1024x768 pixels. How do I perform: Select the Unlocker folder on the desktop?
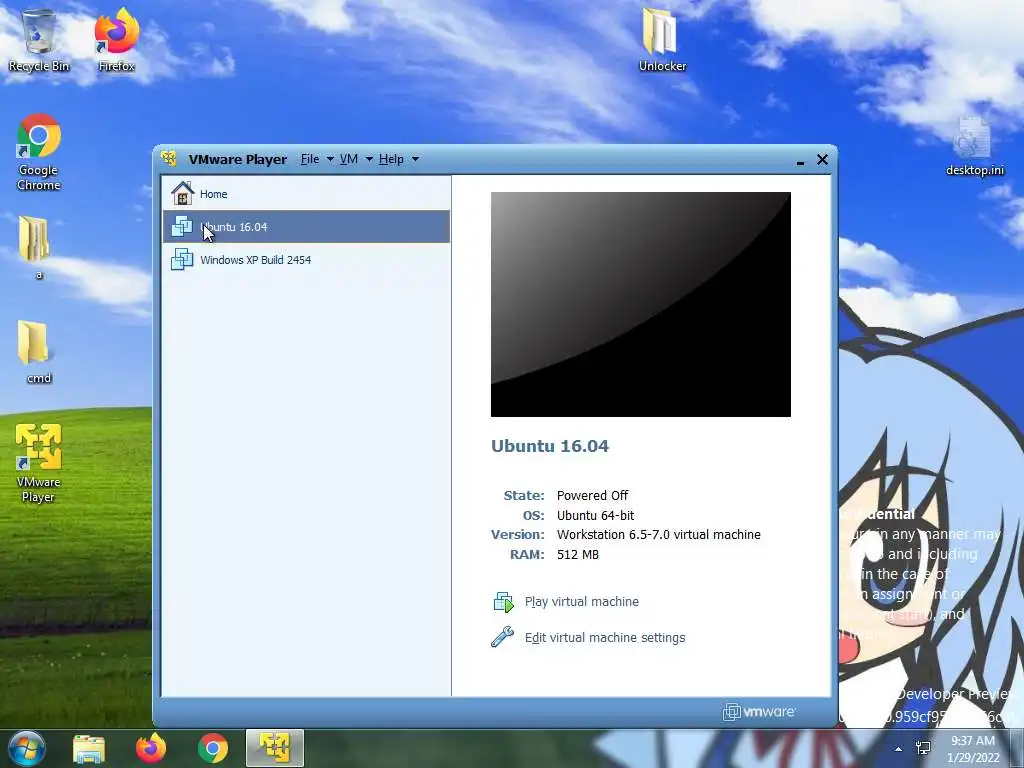pyautogui.click(x=662, y=40)
